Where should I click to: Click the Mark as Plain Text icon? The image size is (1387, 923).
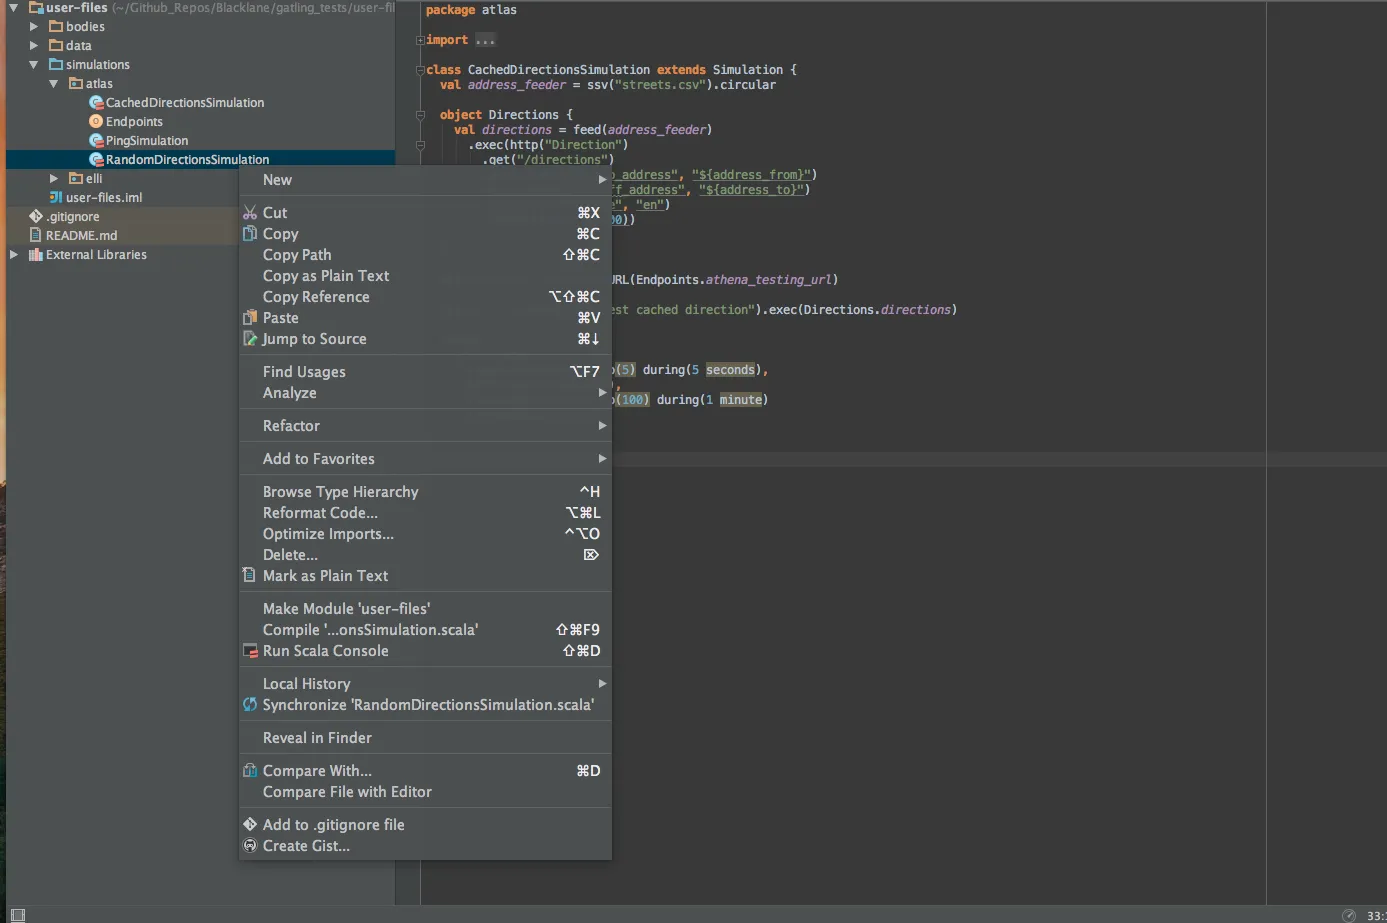pos(250,576)
